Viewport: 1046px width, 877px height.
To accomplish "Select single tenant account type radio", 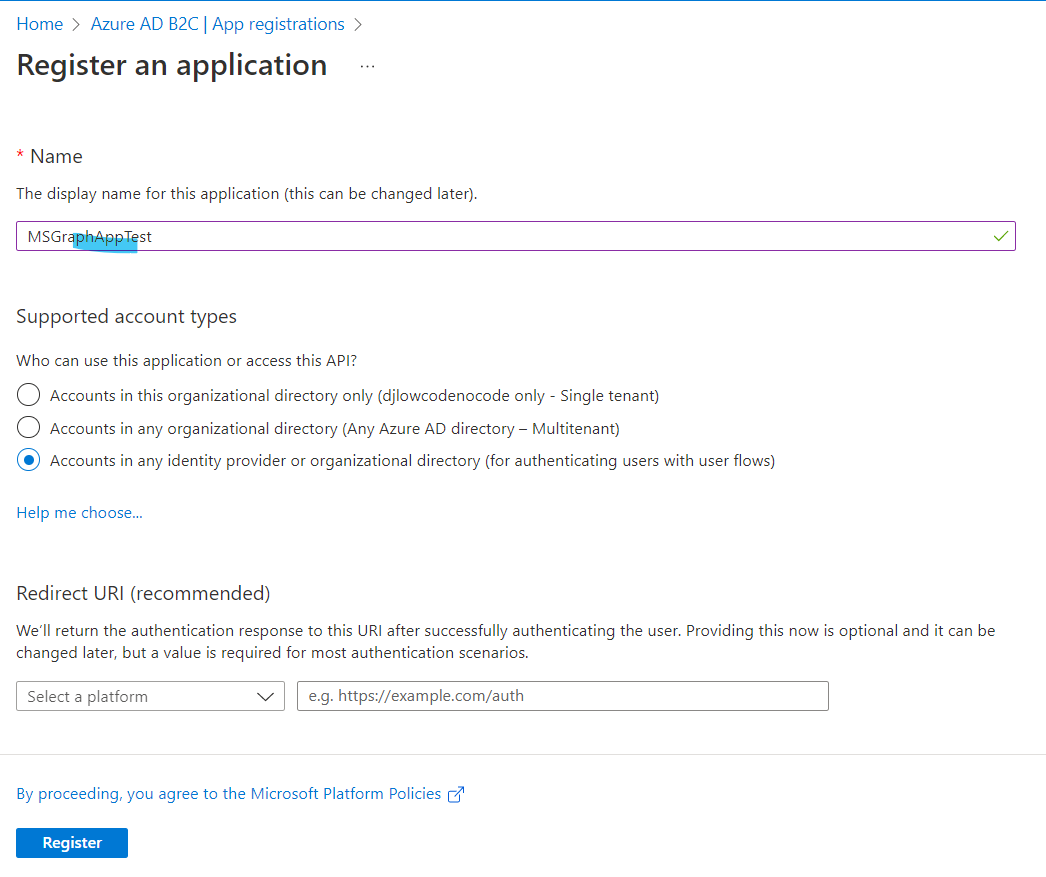I will point(29,395).
